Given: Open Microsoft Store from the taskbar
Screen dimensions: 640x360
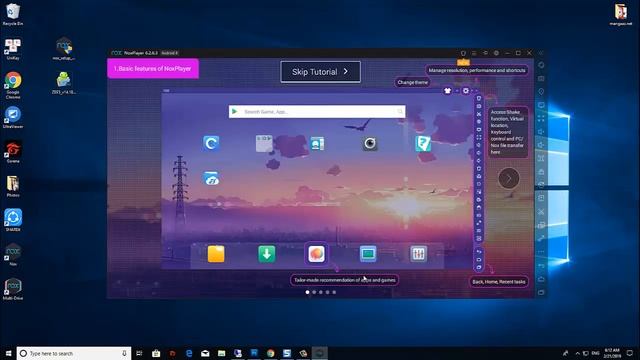Looking at the screenshot, I should tap(156, 353).
